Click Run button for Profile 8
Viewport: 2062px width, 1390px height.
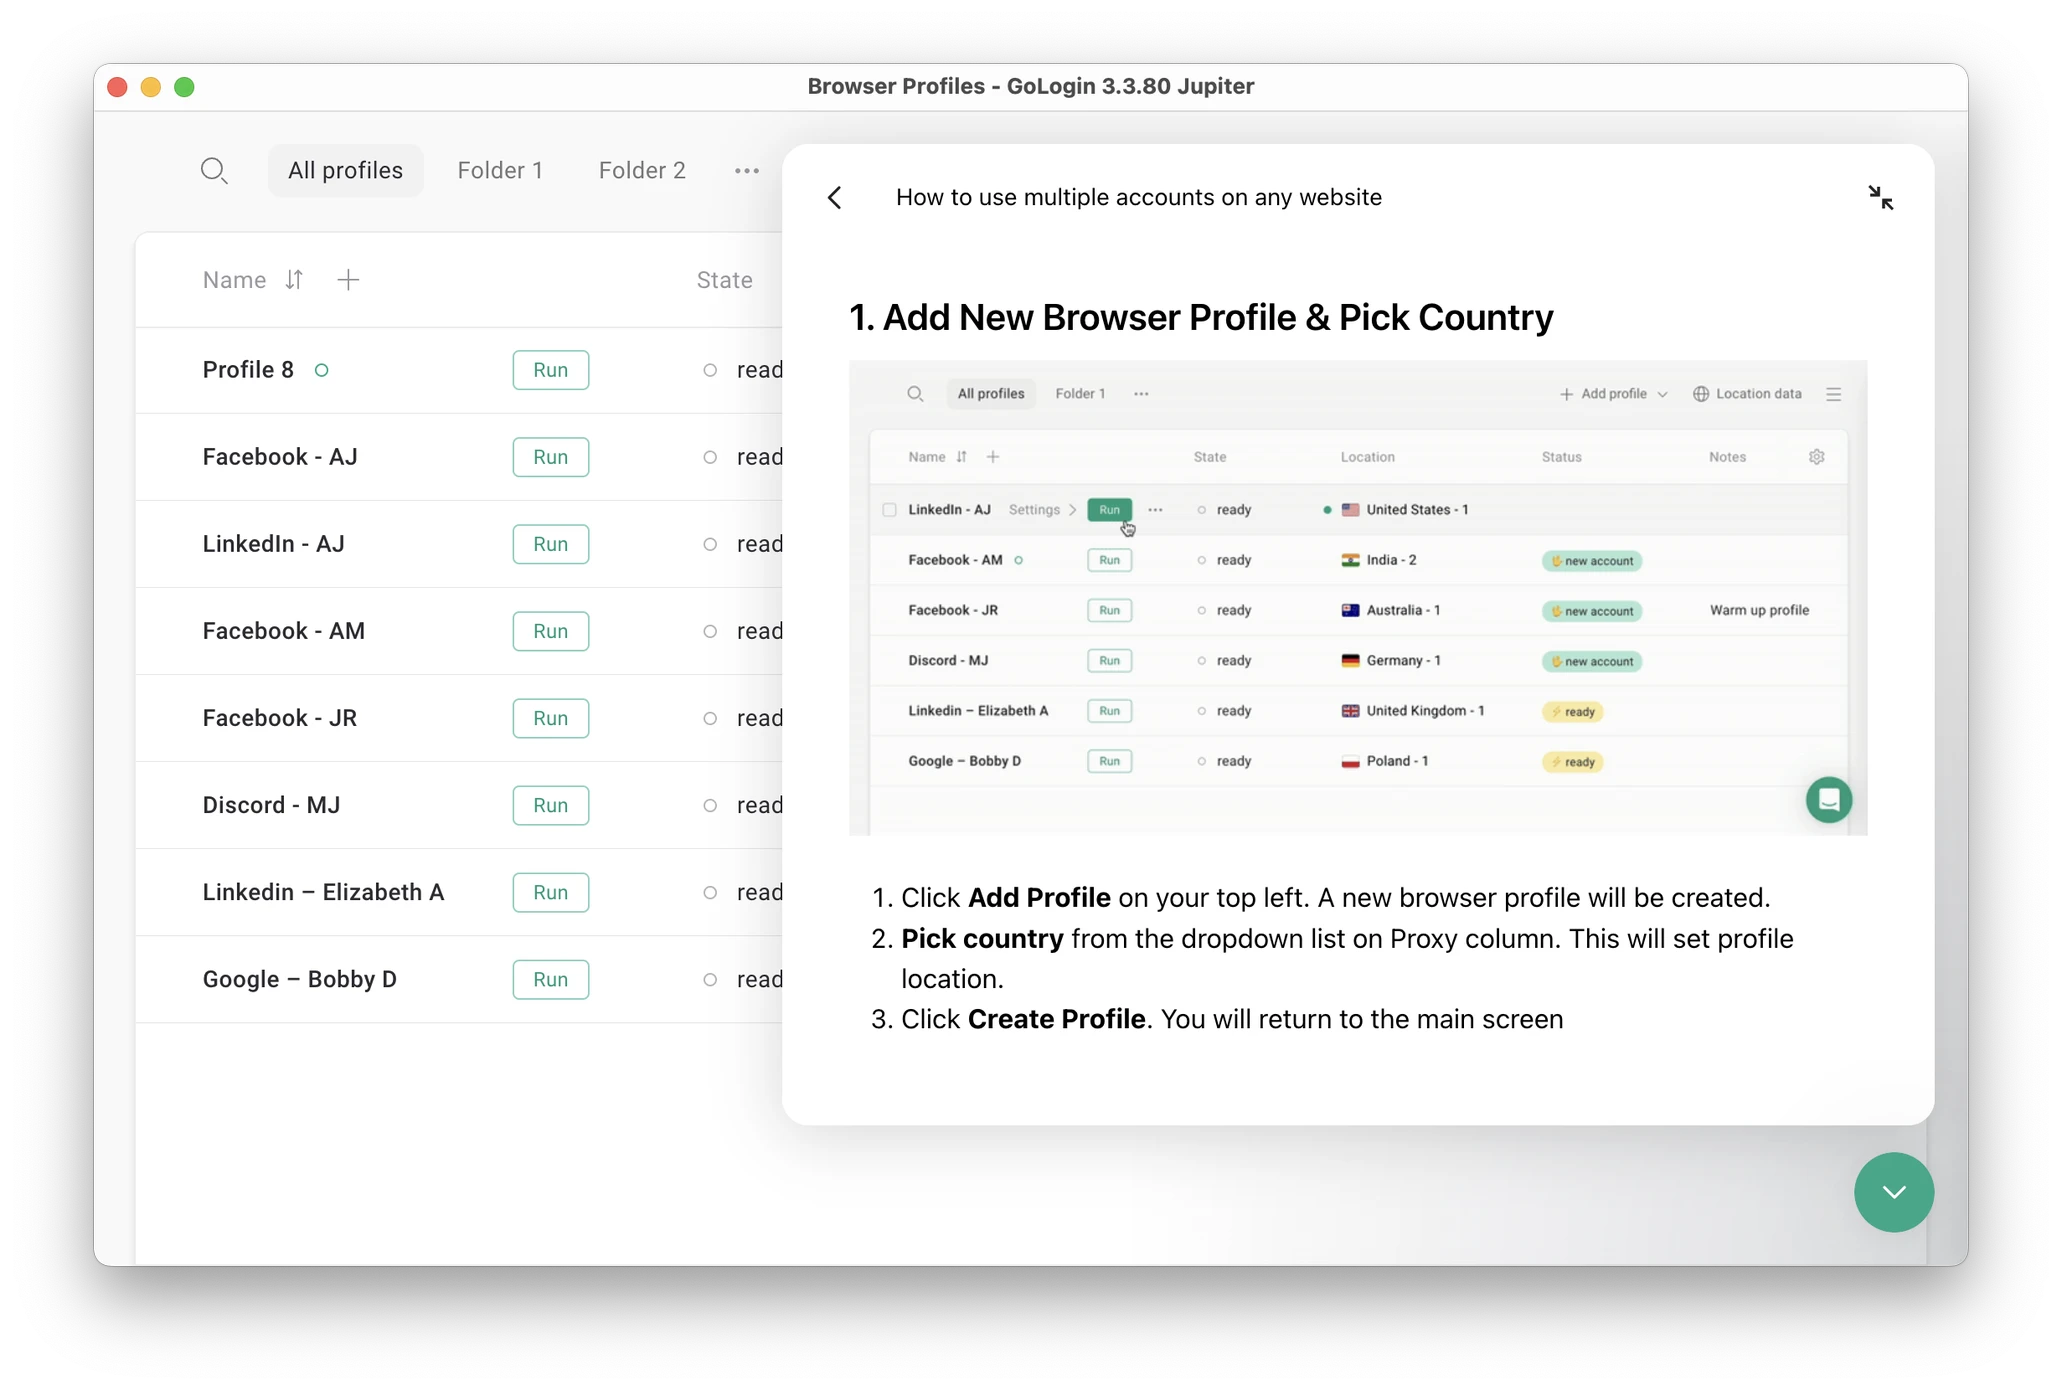[549, 369]
